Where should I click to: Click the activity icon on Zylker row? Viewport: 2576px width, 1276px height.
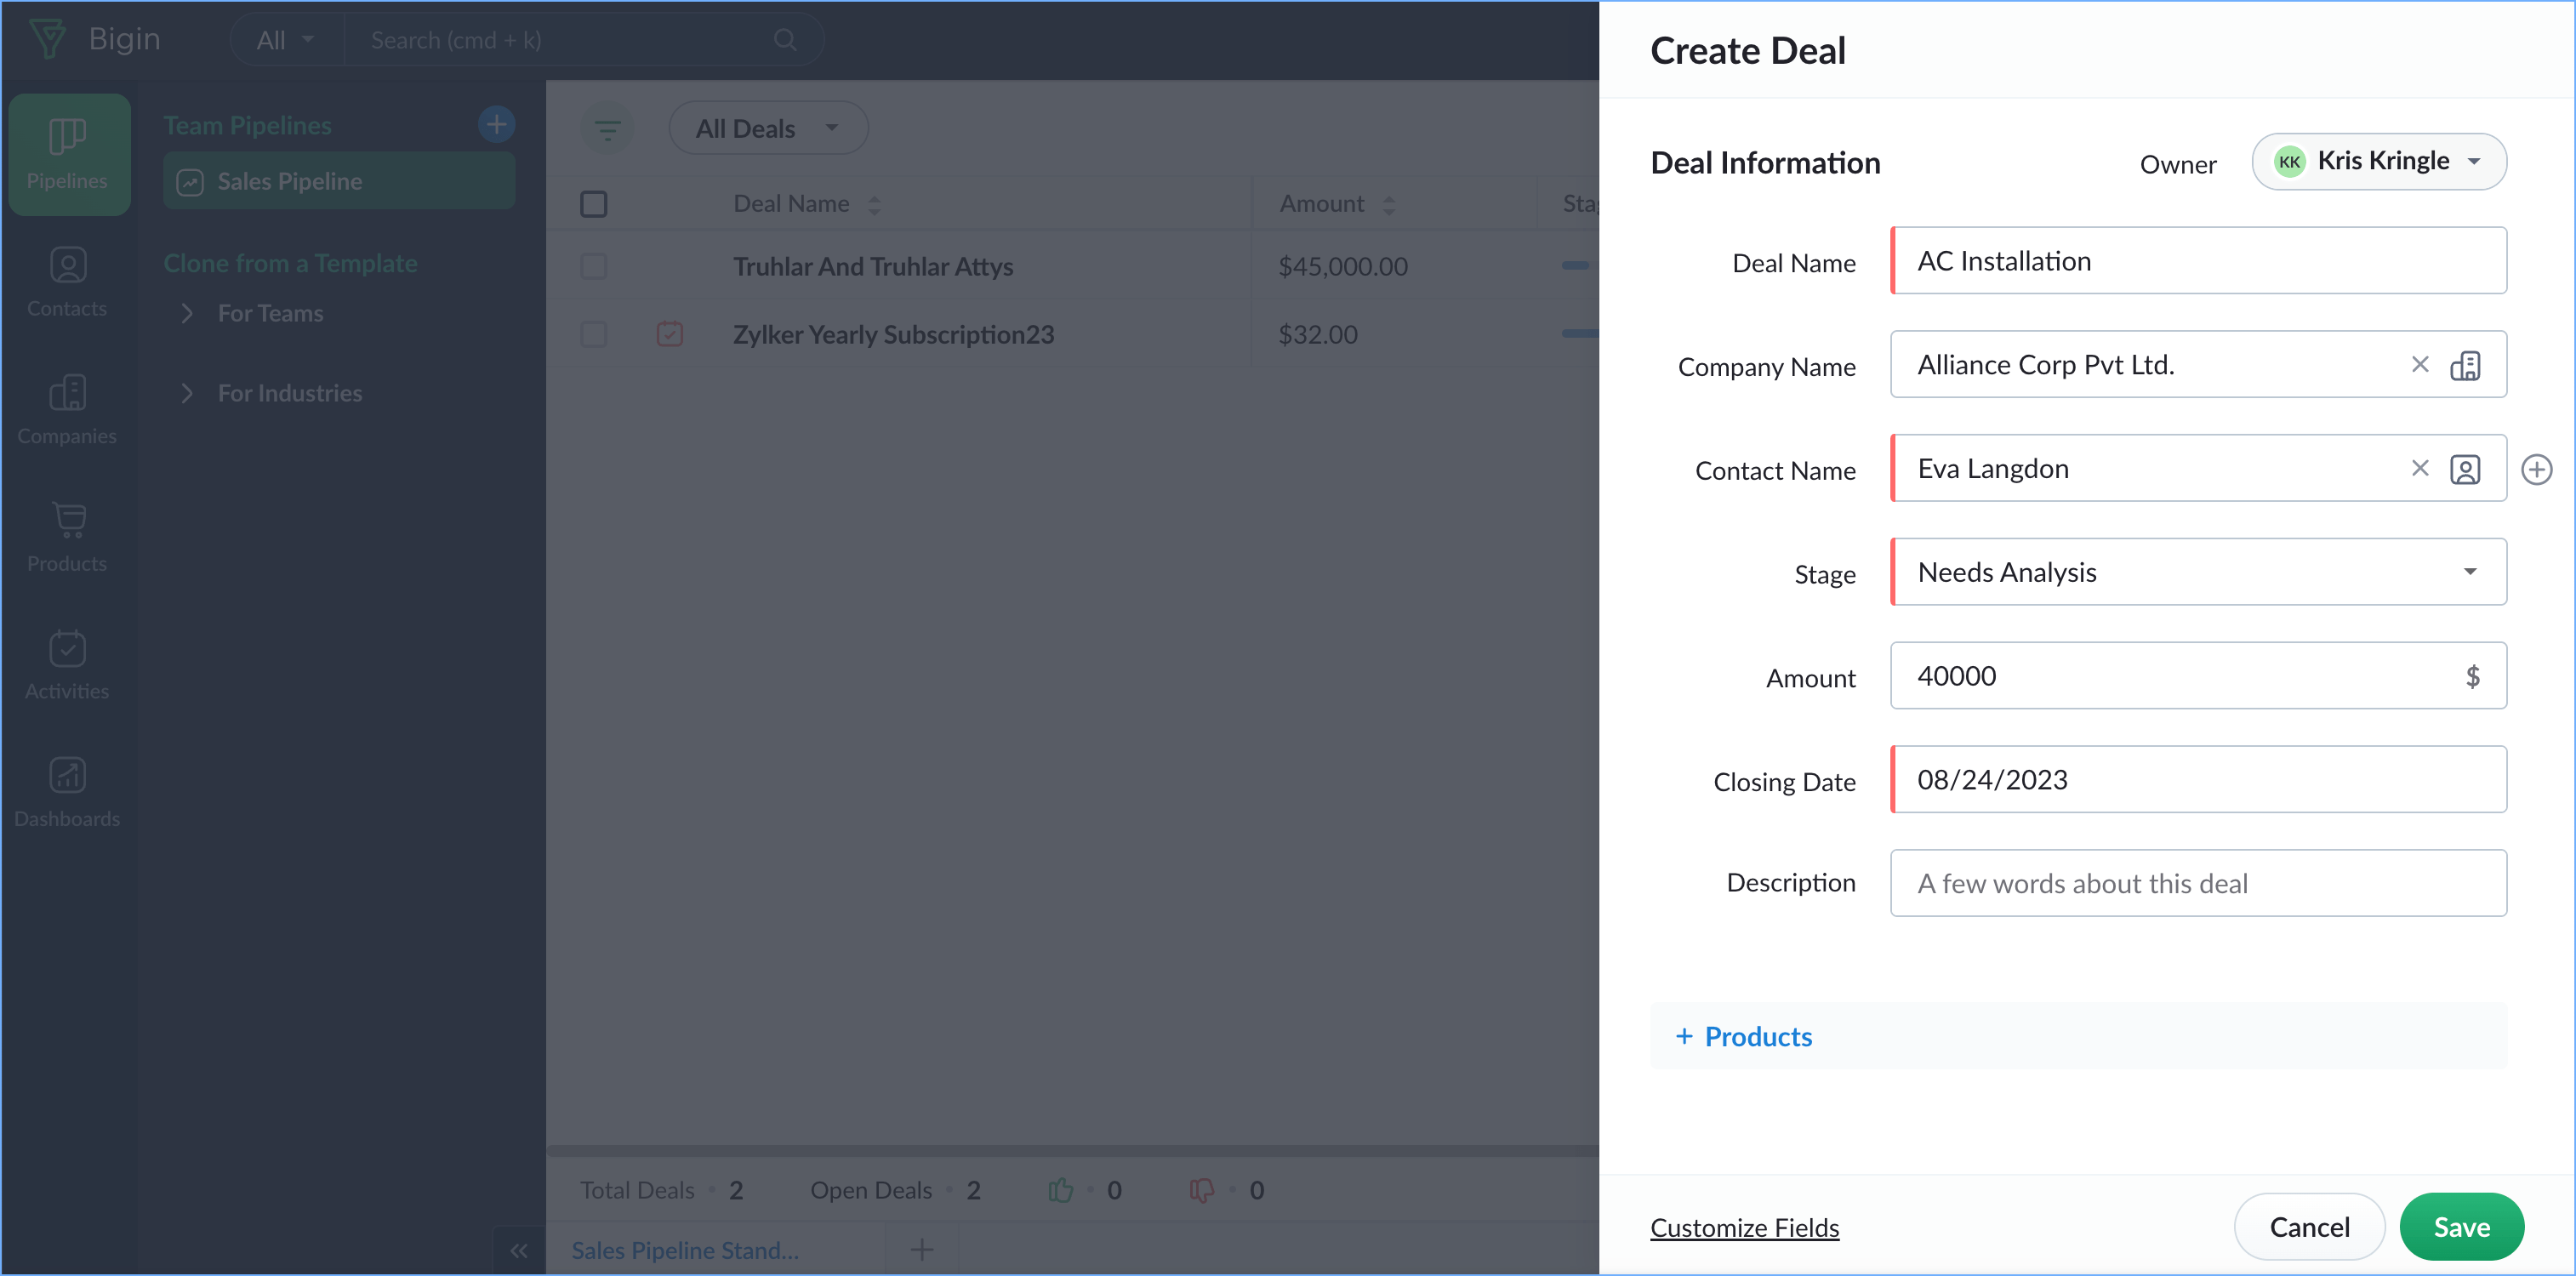pos(669,333)
